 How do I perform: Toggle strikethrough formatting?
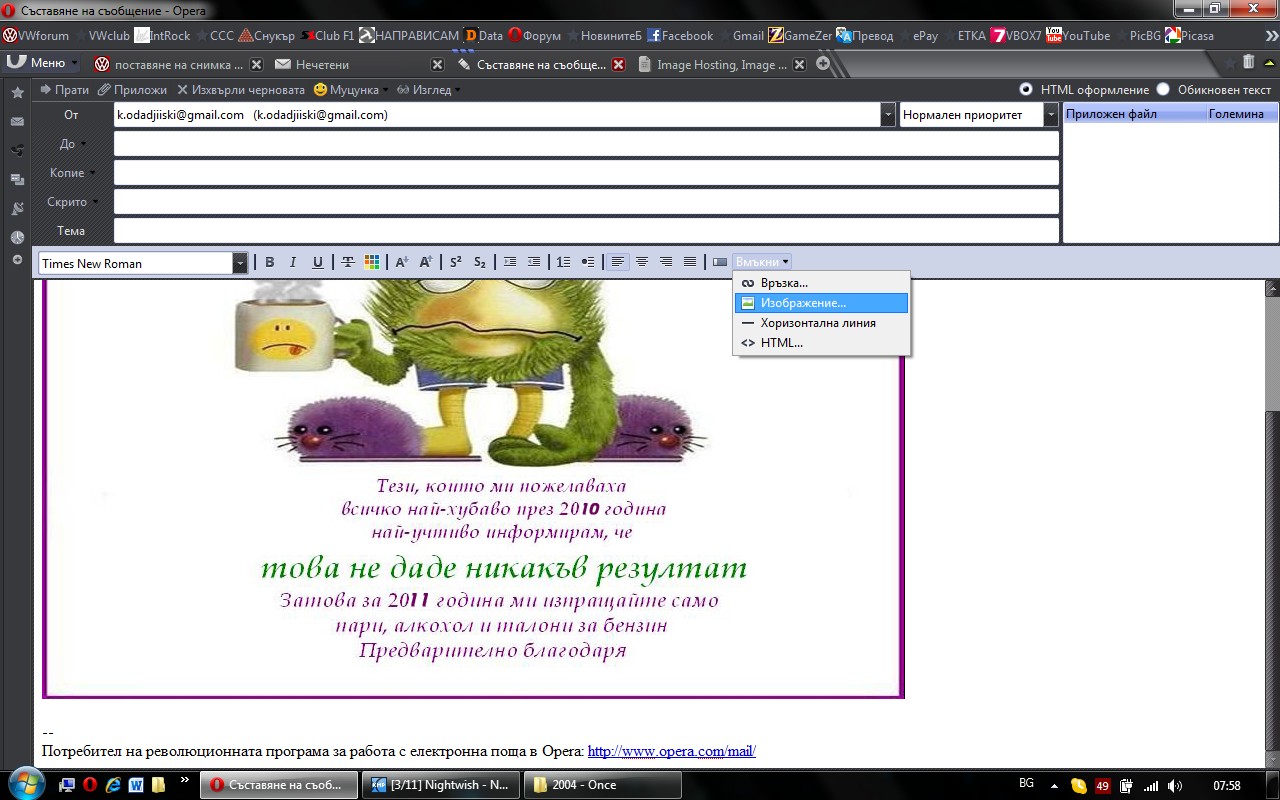[x=348, y=262]
